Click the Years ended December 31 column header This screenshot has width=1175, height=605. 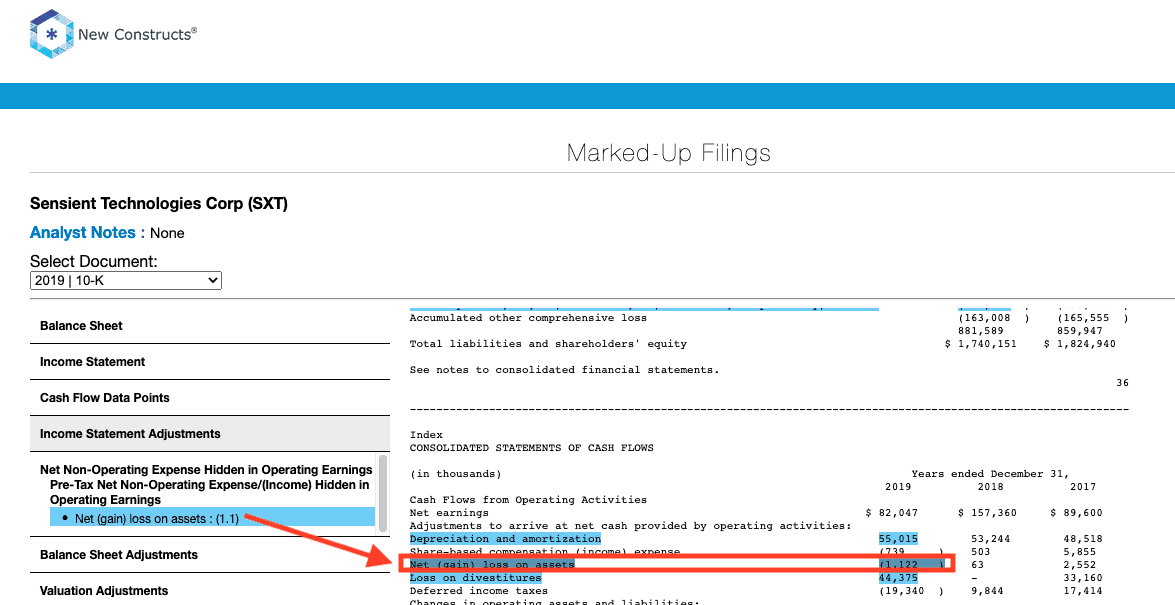pos(990,474)
